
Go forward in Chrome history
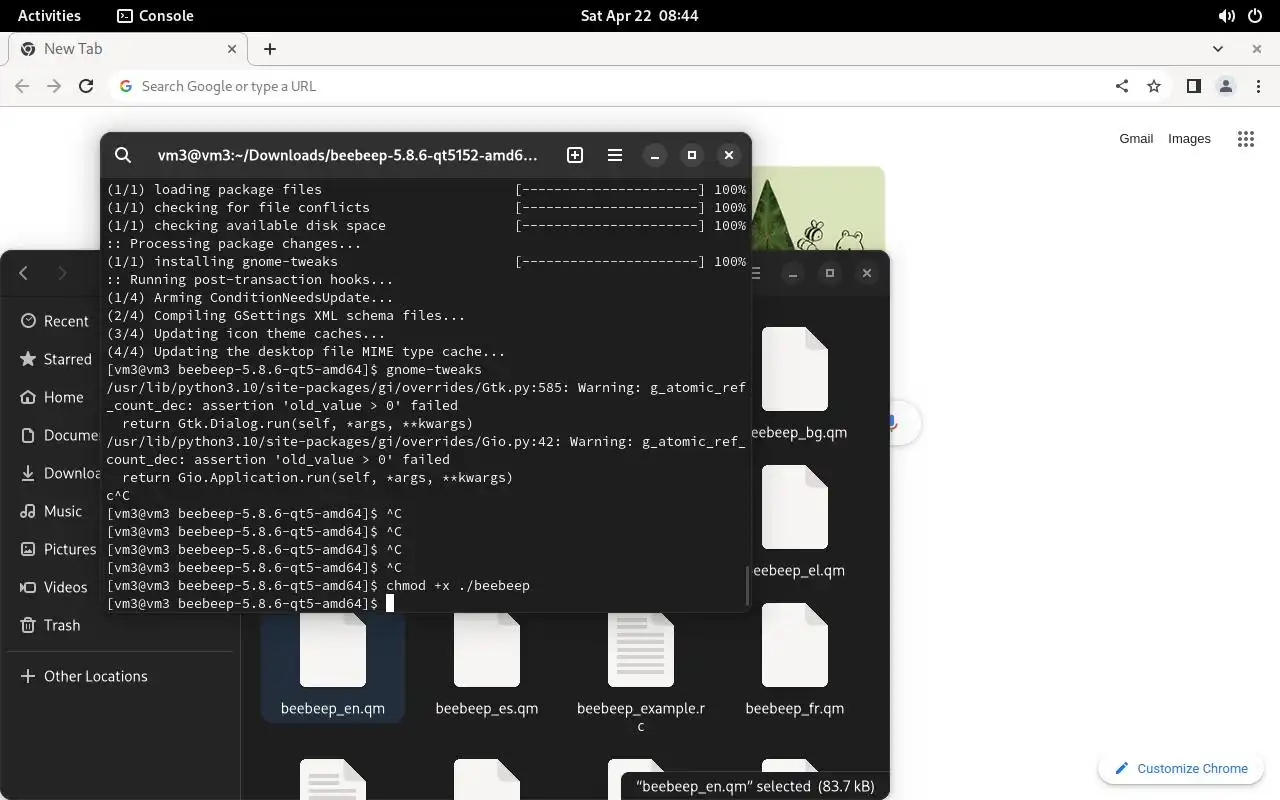(54, 86)
